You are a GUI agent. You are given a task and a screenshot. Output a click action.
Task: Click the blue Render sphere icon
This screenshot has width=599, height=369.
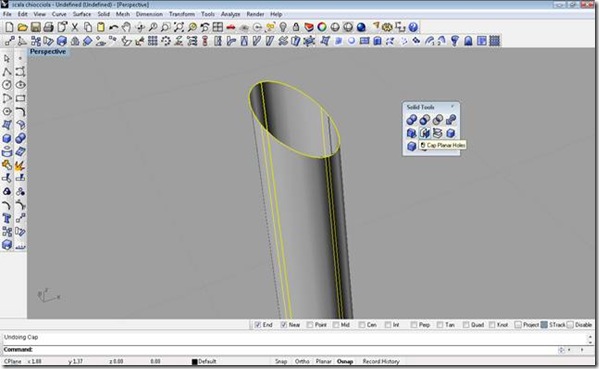tap(361, 27)
